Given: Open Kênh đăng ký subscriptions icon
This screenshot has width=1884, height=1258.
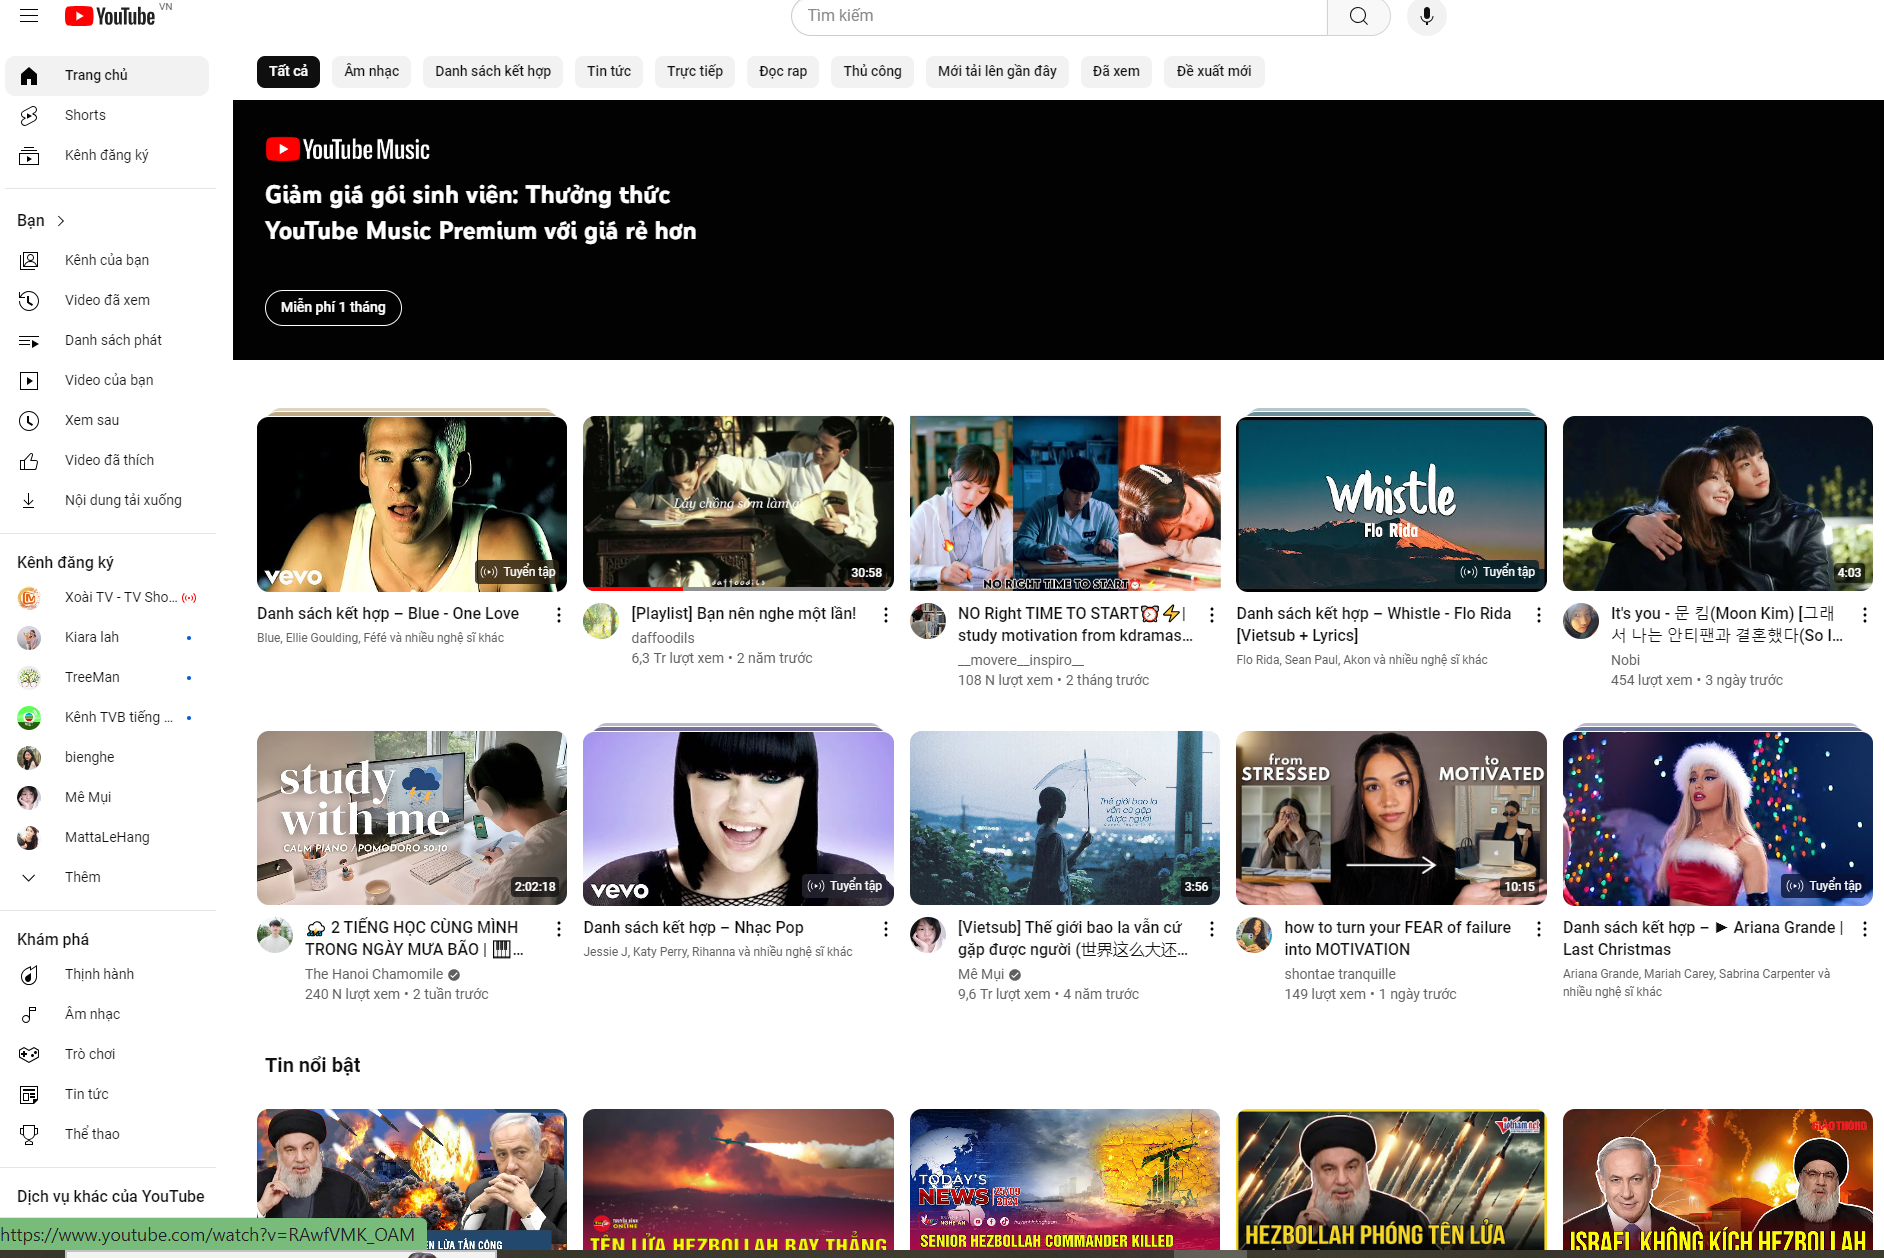Looking at the screenshot, I should (29, 156).
